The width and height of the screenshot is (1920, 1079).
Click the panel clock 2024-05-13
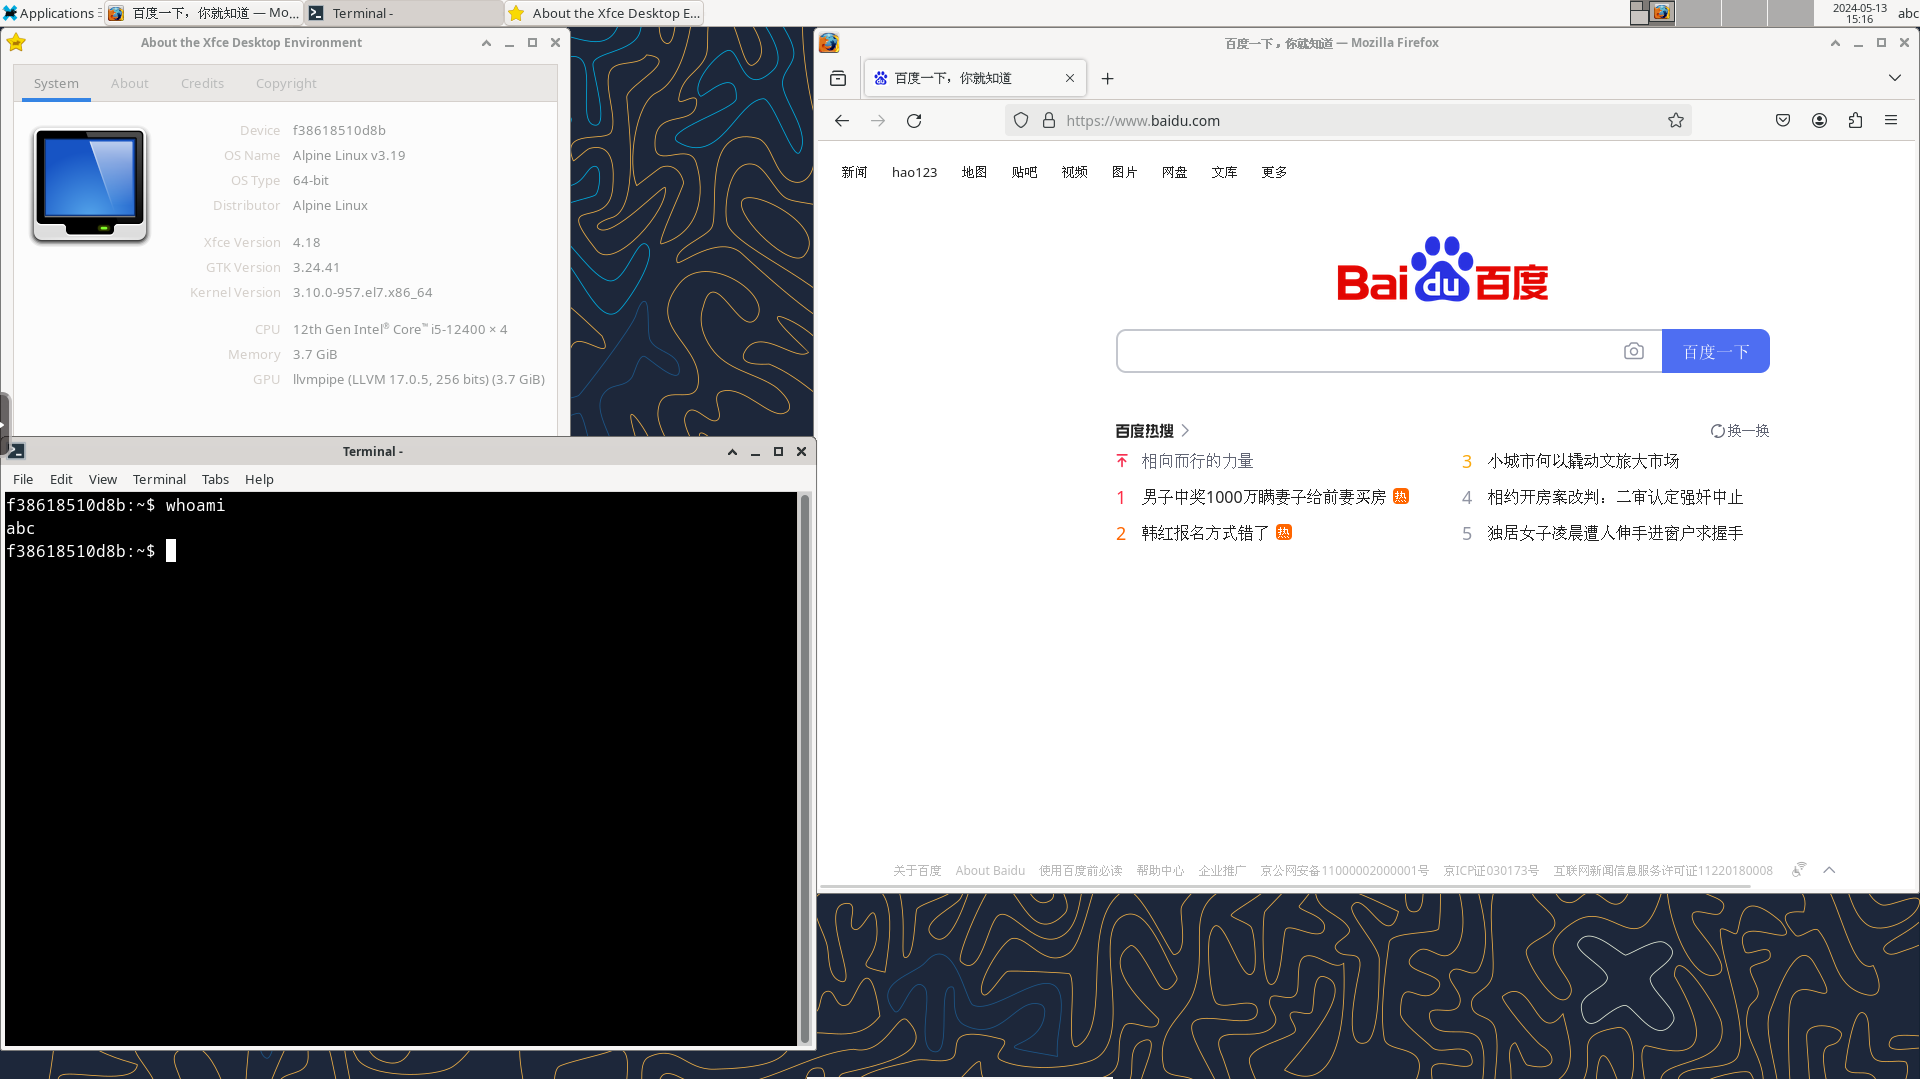point(1859,13)
